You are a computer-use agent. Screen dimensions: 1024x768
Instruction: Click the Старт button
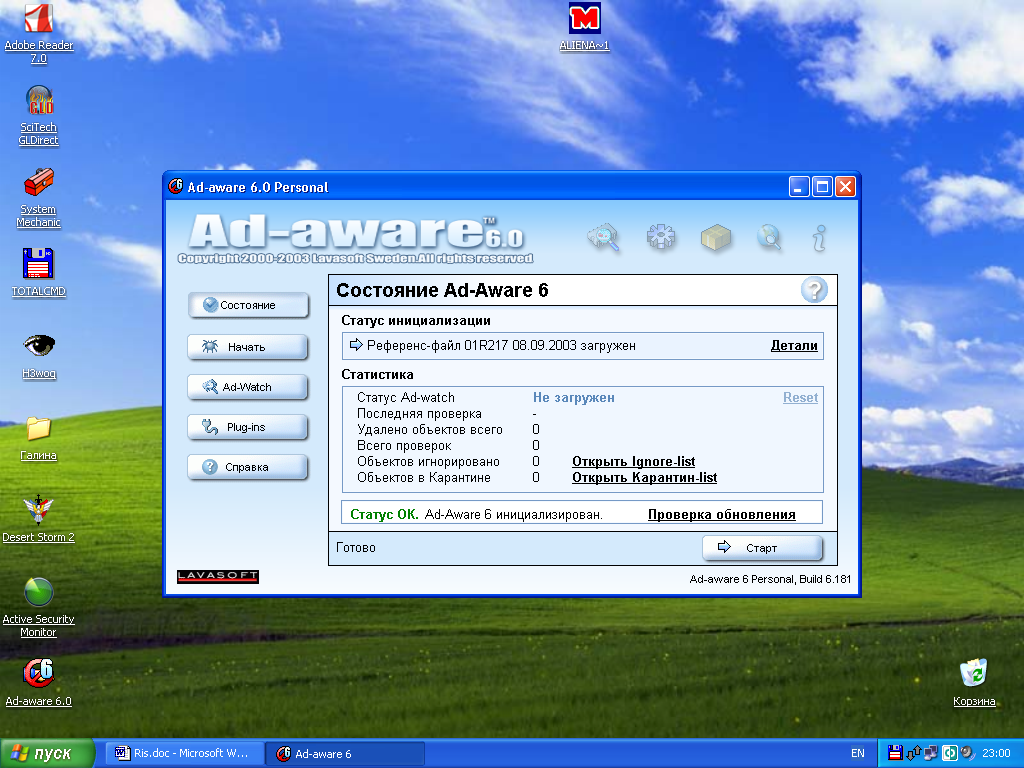click(762, 548)
